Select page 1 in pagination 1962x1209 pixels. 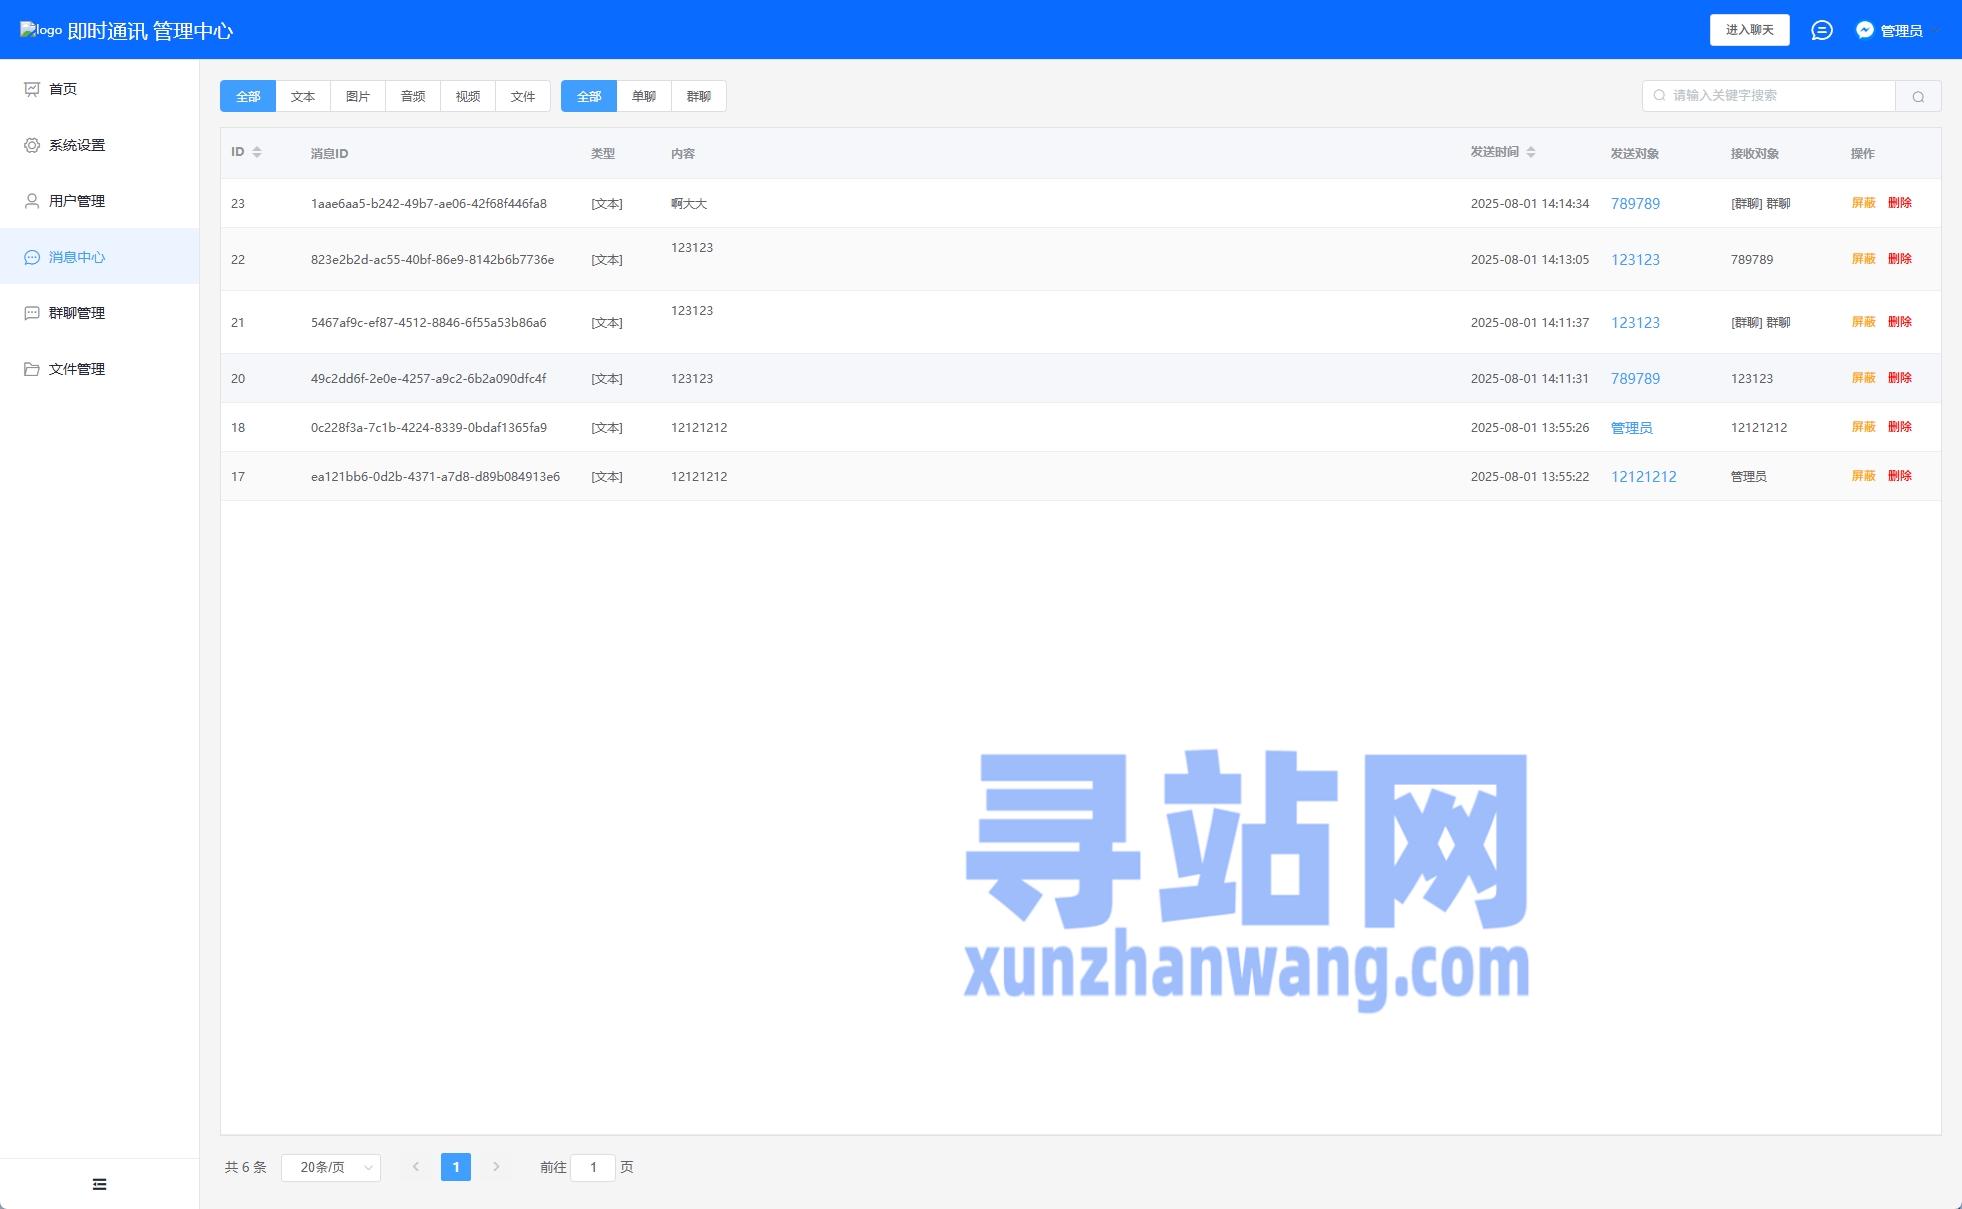(x=456, y=1167)
